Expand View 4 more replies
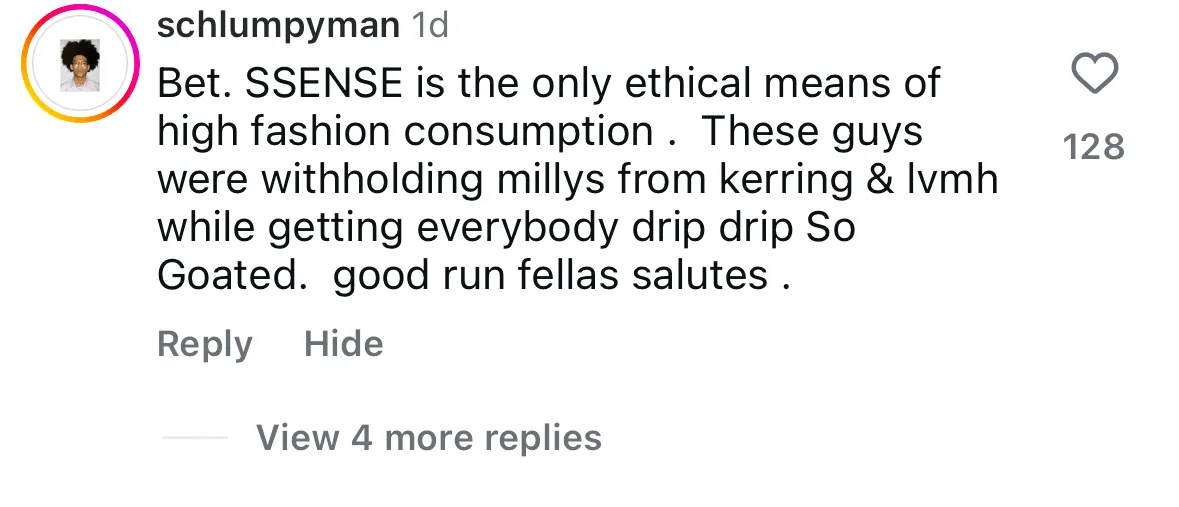This screenshot has height=507, width=1179. click(428, 437)
